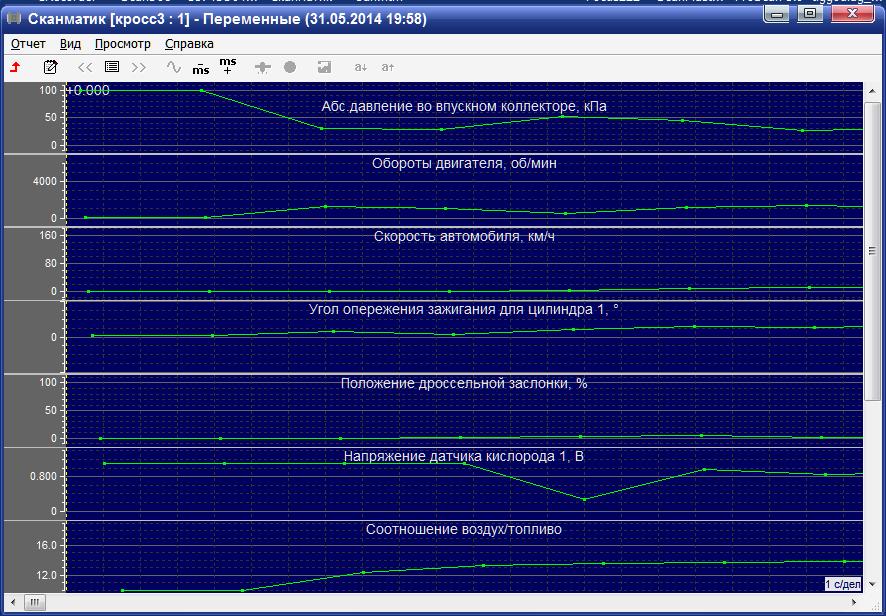Viewport: 886px width, 616px height.
Task: Click the red return arrow icon
Action: pyautogui.click(x=16, y=67)
